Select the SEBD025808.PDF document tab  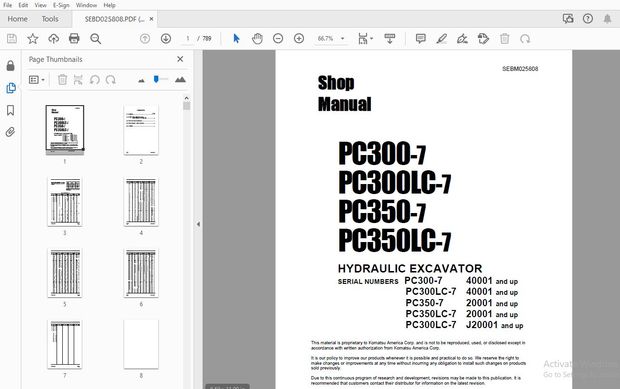pyautogui.click(x=114, y=19)
